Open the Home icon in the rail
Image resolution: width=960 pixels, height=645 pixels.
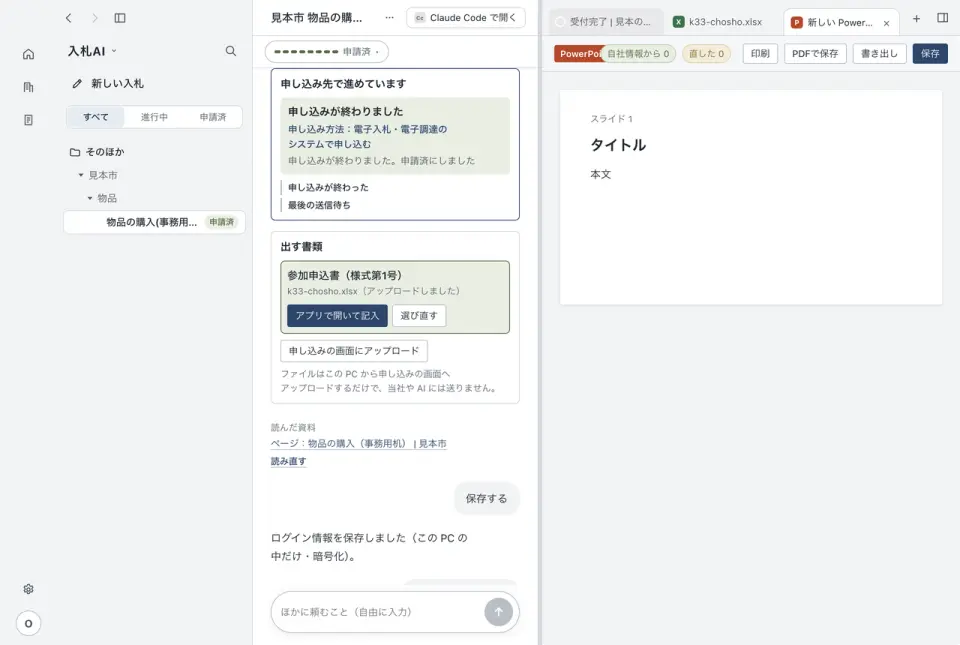click(x=28, y=54)
